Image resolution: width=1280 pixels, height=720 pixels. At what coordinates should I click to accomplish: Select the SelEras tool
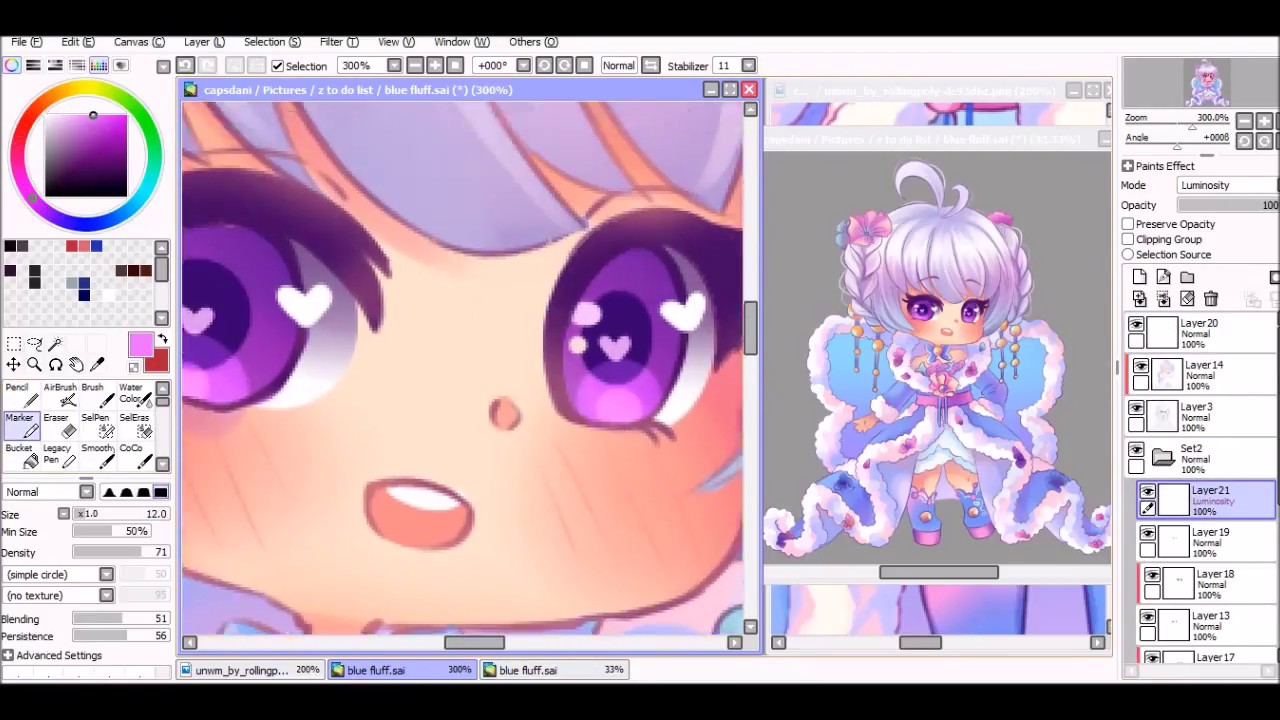pyautogui.click(x=135, y=425)
